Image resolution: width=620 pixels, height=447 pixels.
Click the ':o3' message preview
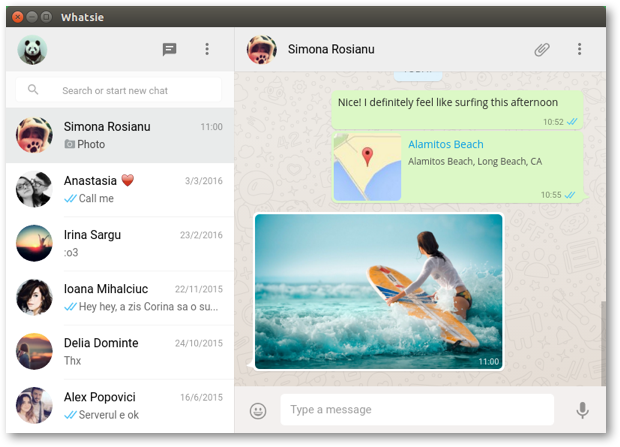71,252
